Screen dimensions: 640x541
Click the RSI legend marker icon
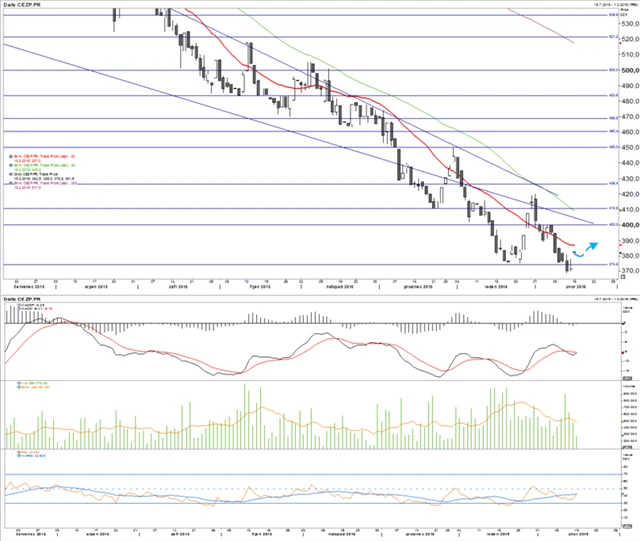(19, 452)
